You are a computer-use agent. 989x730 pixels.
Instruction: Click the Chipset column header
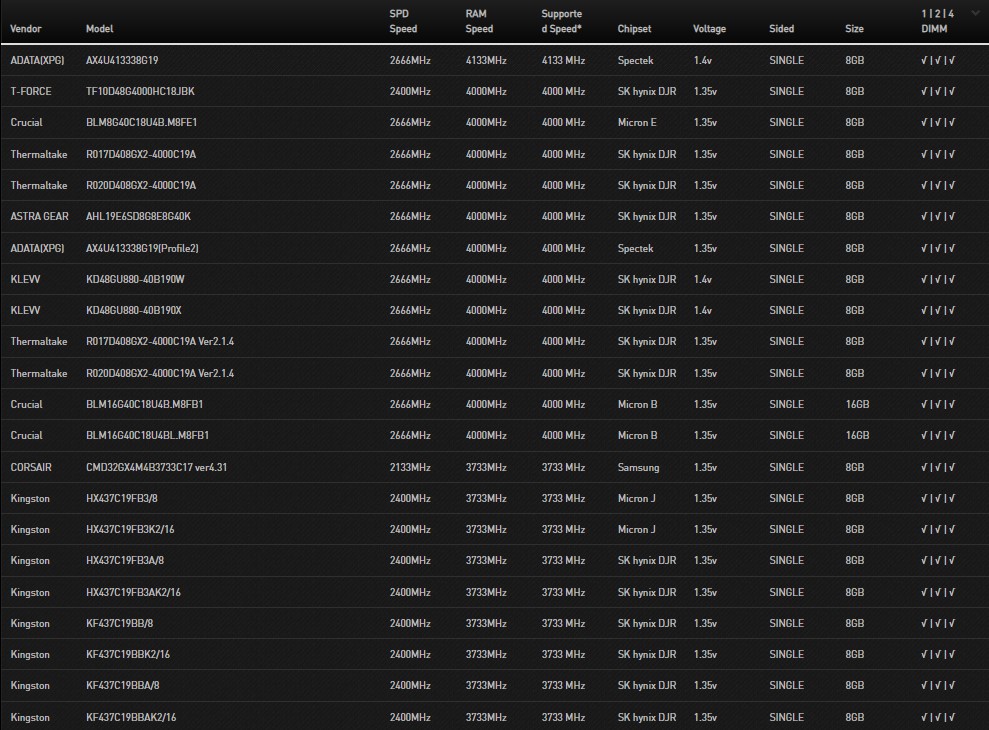pos(634,29)
